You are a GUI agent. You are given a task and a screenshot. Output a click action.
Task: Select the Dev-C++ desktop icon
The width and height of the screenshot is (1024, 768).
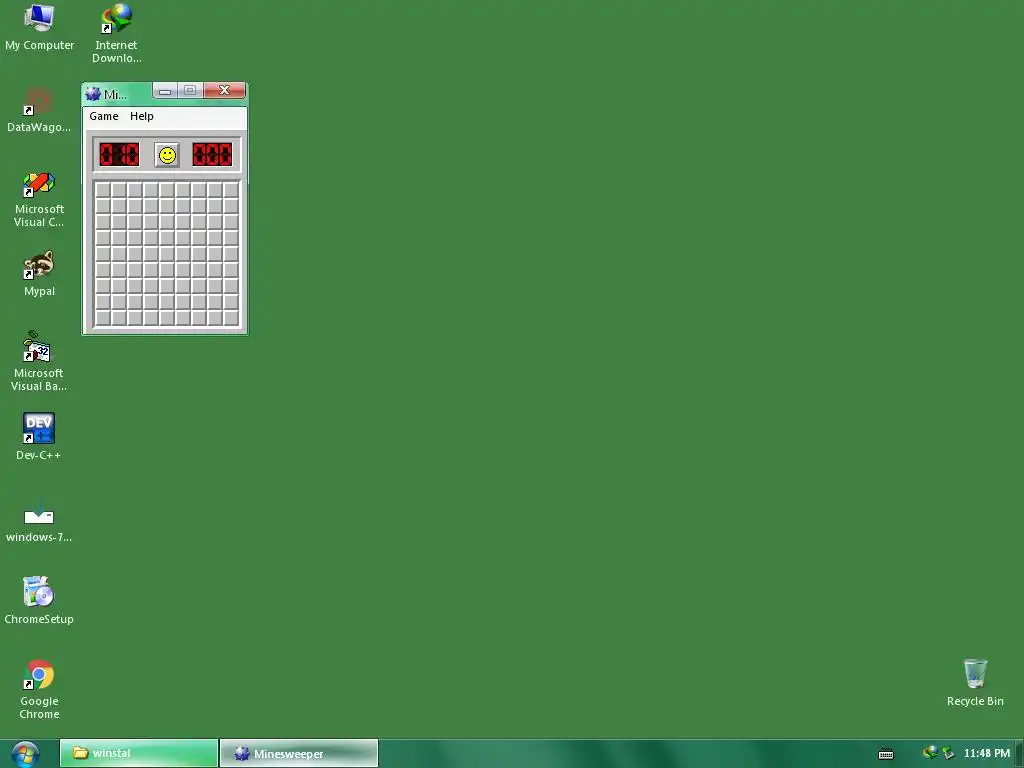point(39,436)
